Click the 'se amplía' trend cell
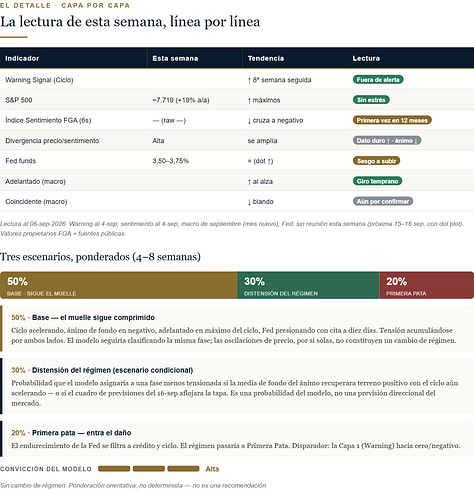 262,141
